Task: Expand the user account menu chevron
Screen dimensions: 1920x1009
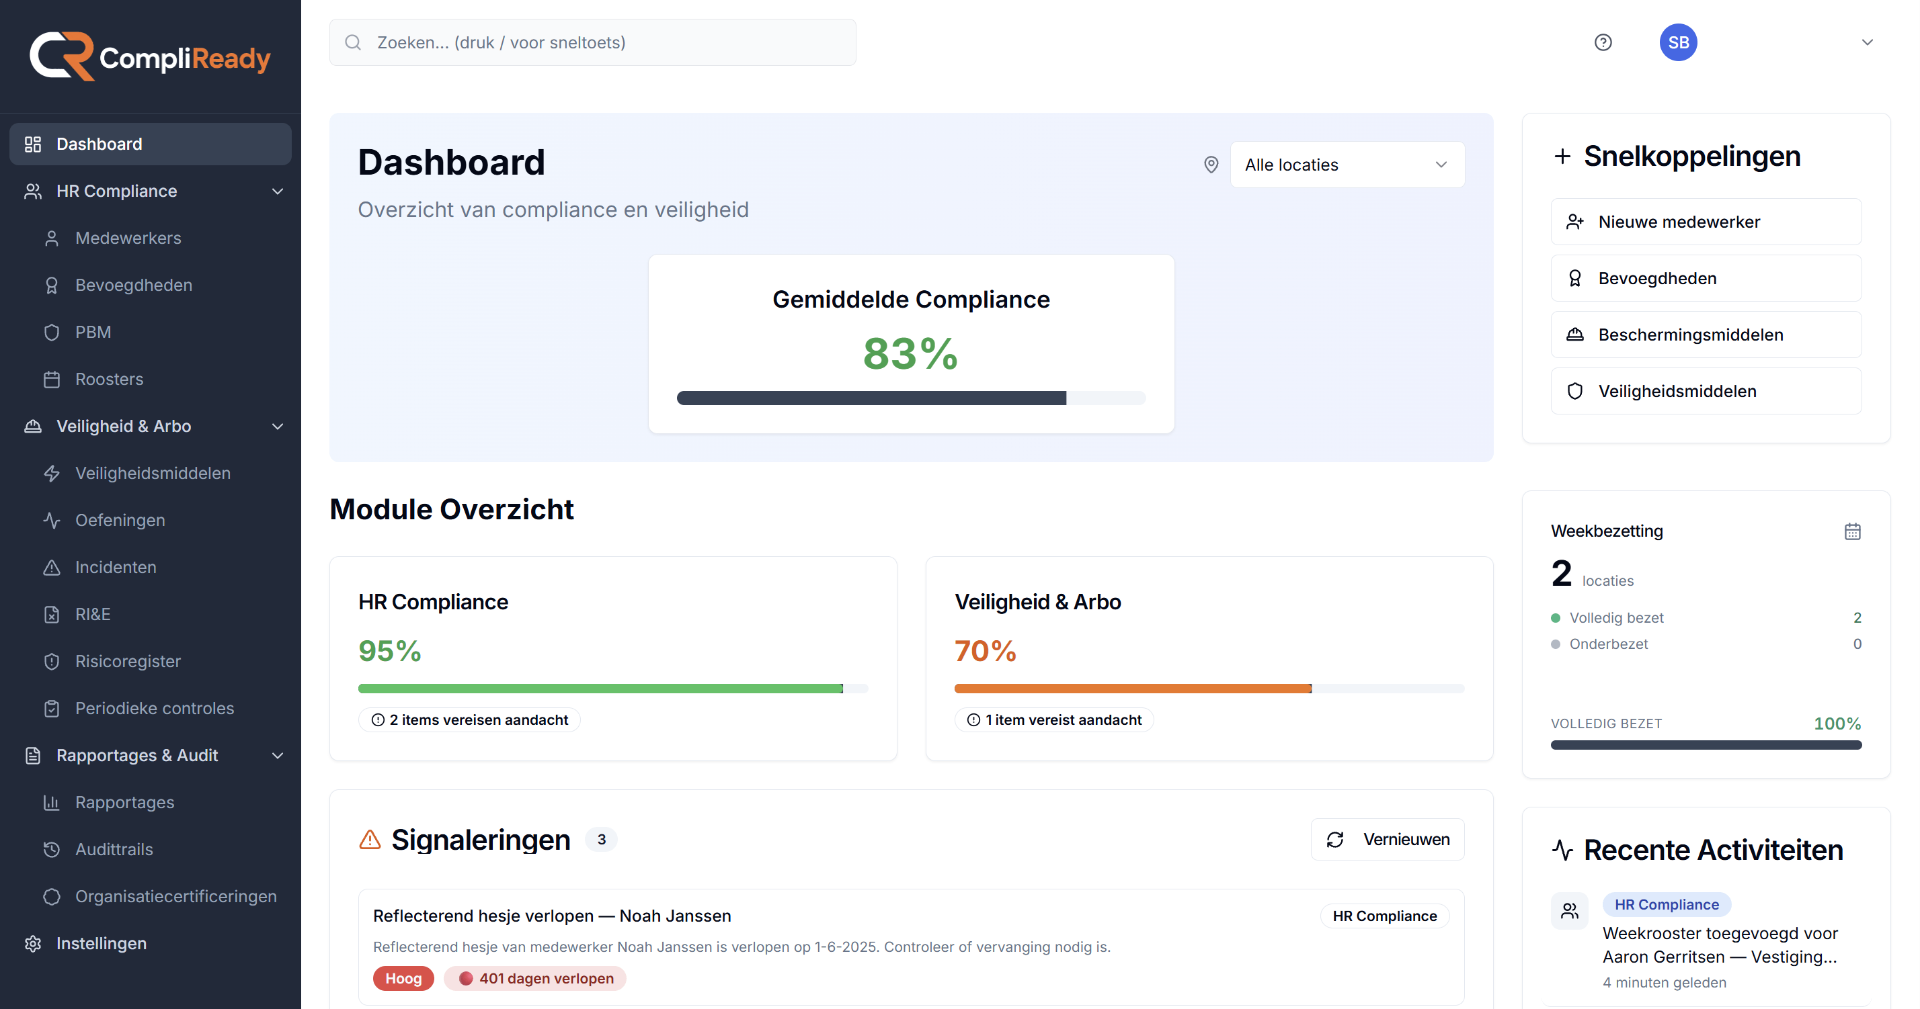Action: 1867,42
